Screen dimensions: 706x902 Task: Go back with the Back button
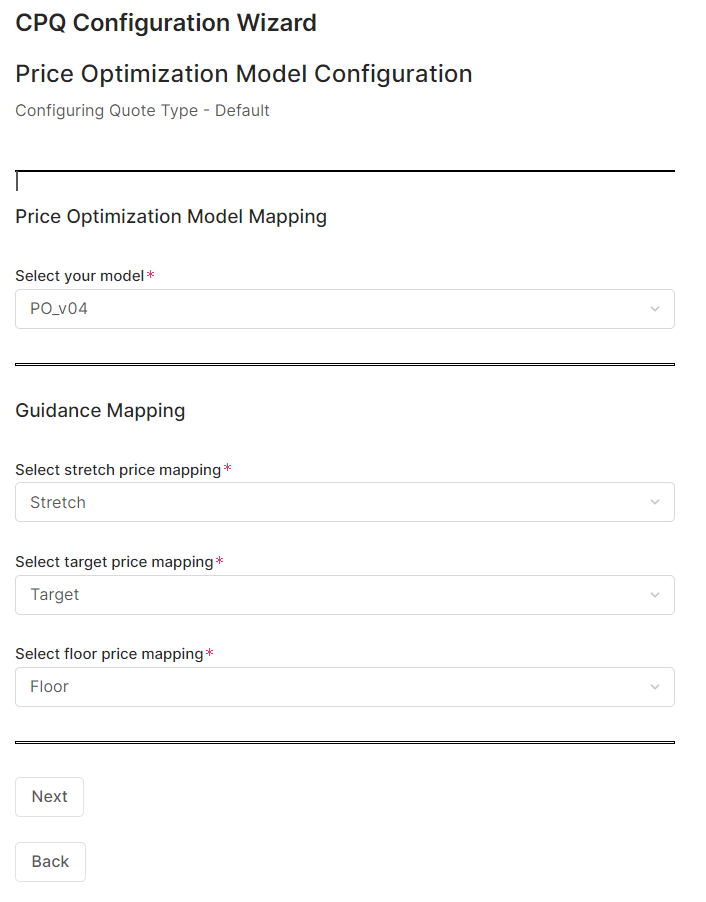[50, 862]
